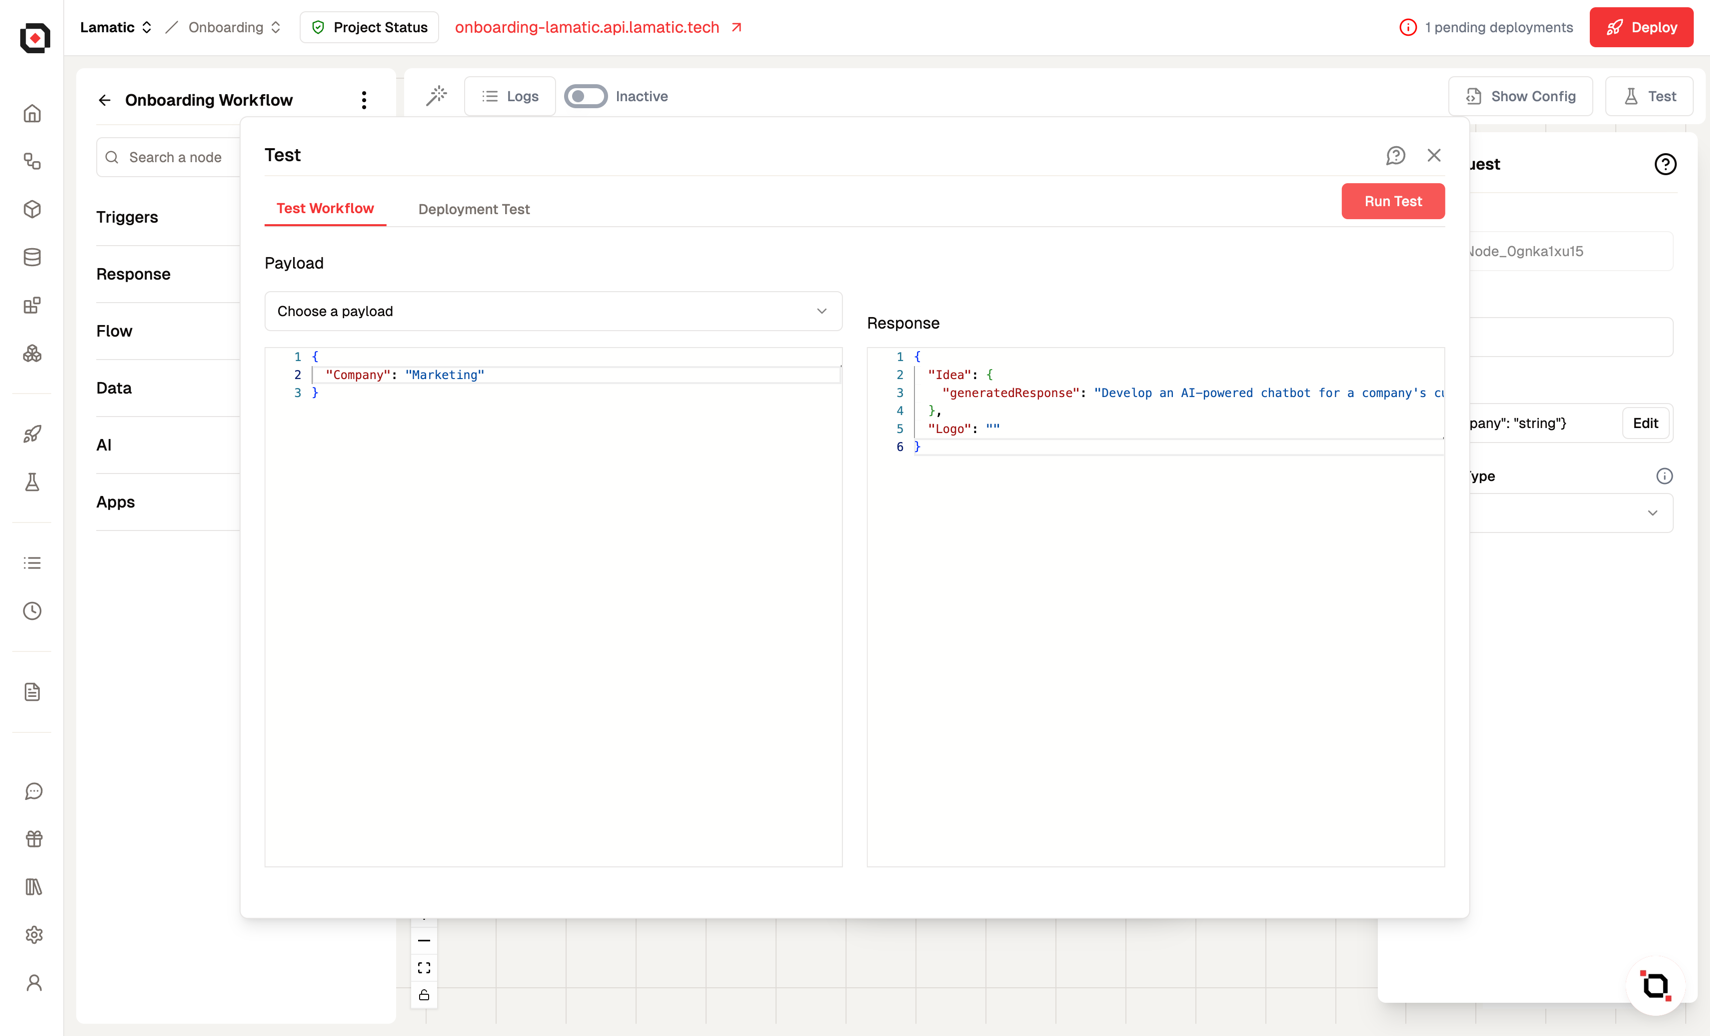1710x1036 pixels.
Task: Open the chat bubble icon in sidebar
Action: click(x=34, y=791)
